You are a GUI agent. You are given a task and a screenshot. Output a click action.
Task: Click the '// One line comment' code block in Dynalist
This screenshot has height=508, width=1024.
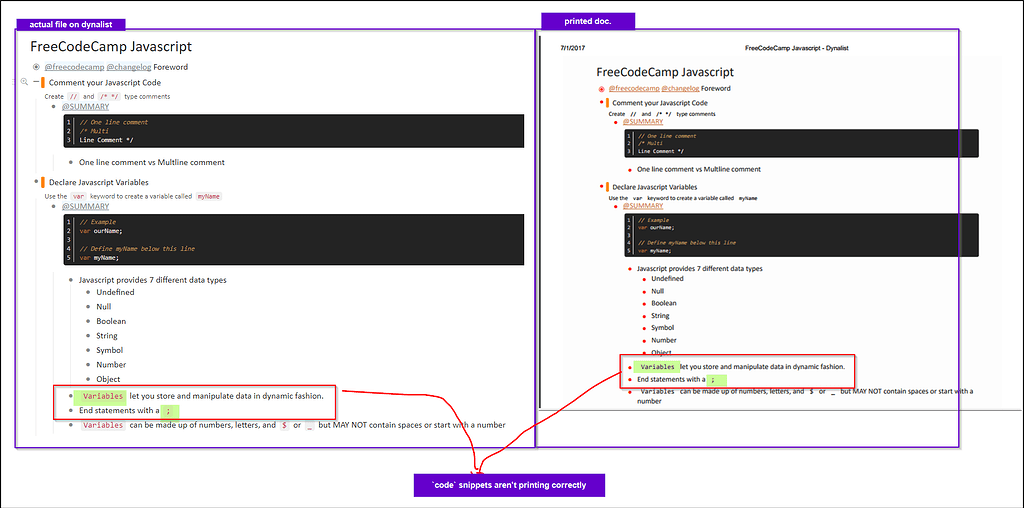pyautogui.click(x=294, y=131)
